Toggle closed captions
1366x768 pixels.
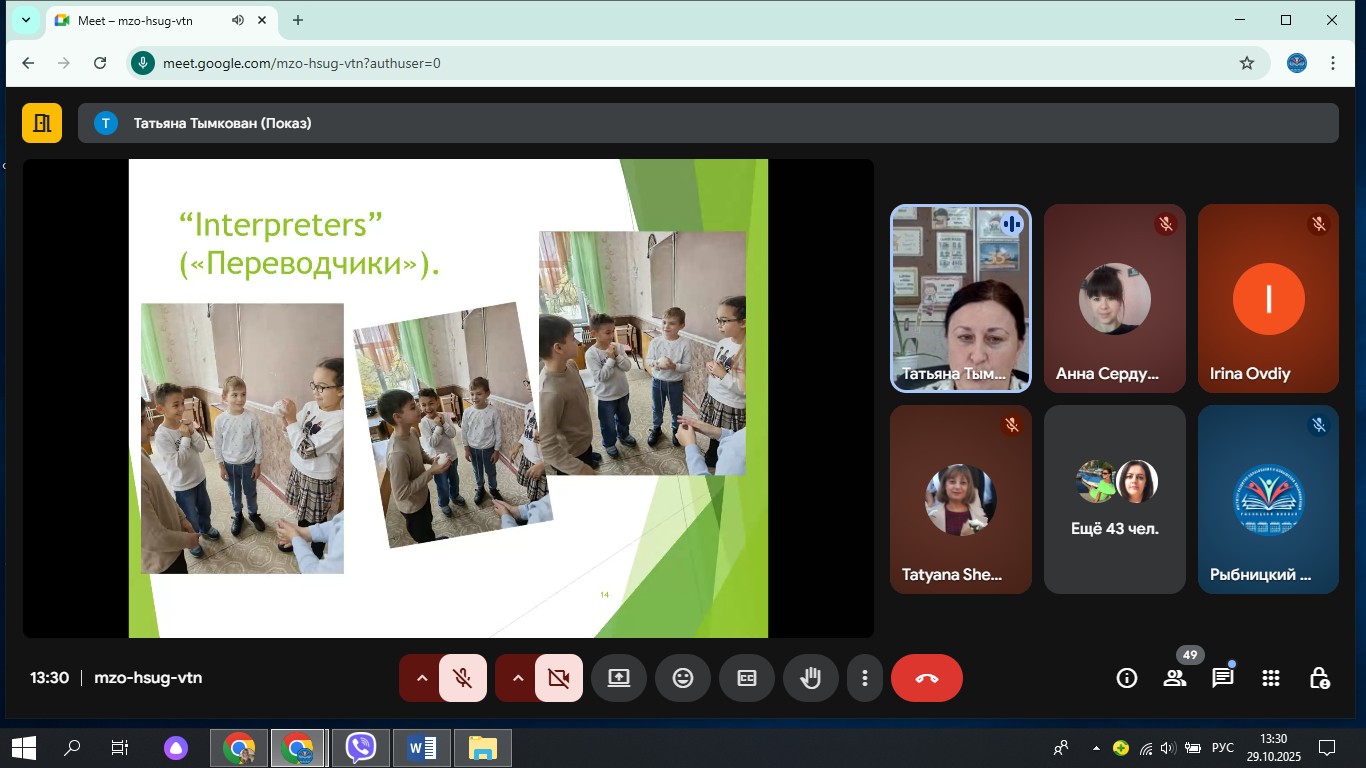(x=747, y=678)
